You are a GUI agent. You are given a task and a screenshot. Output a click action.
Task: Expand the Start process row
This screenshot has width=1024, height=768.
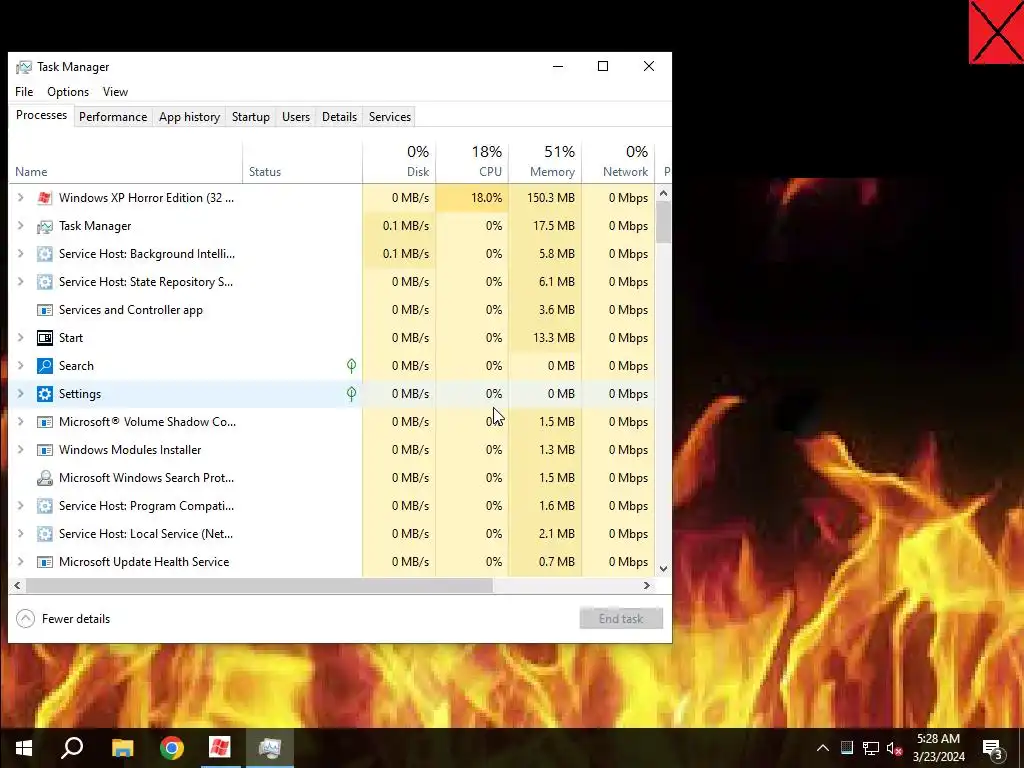click(20, 338)
